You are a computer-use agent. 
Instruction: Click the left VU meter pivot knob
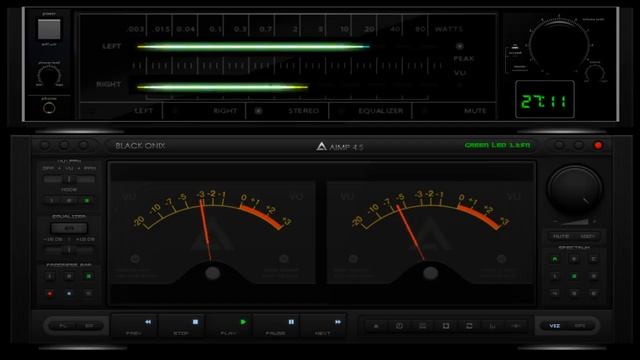coord(213,273)
